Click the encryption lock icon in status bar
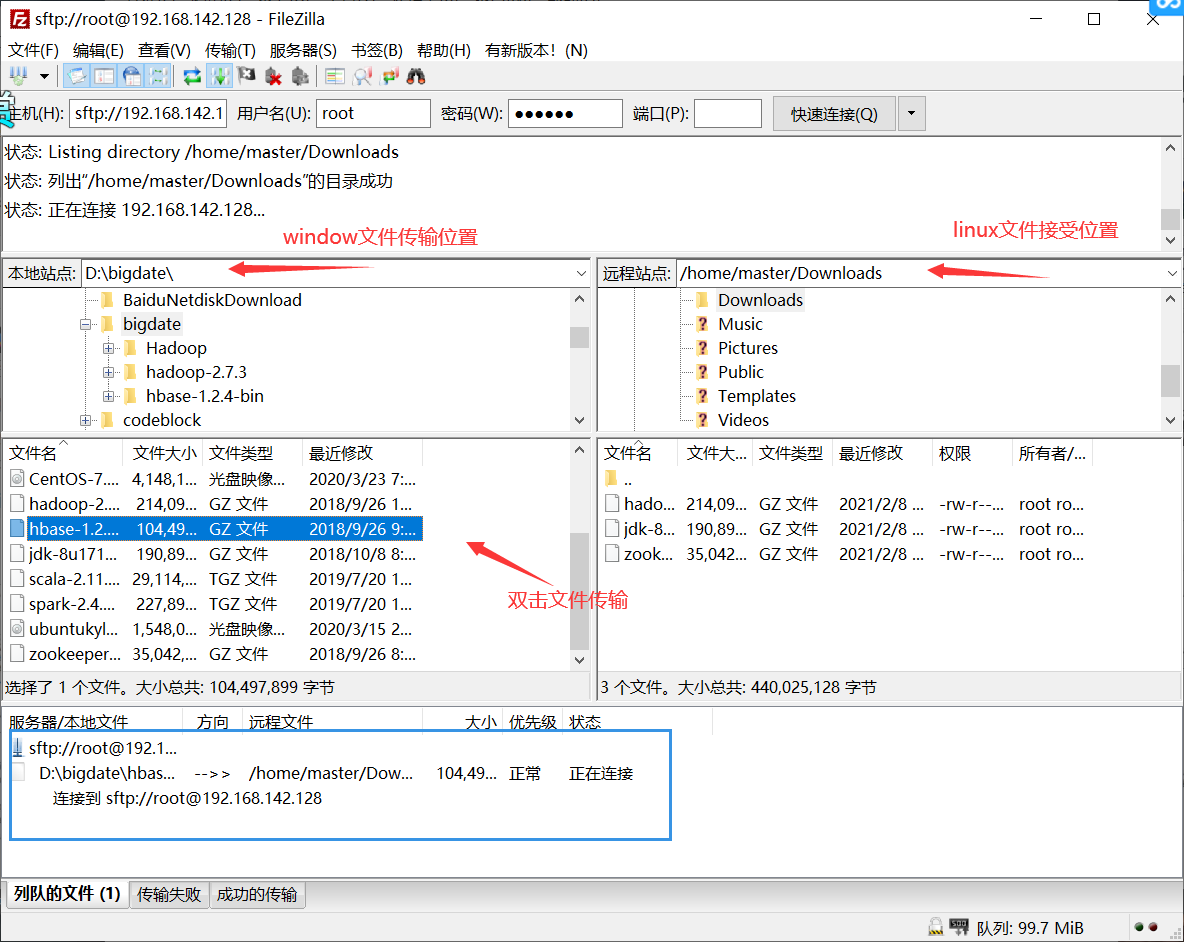The height and width of the screenshot is (942, 1184). tap(936, 927)
